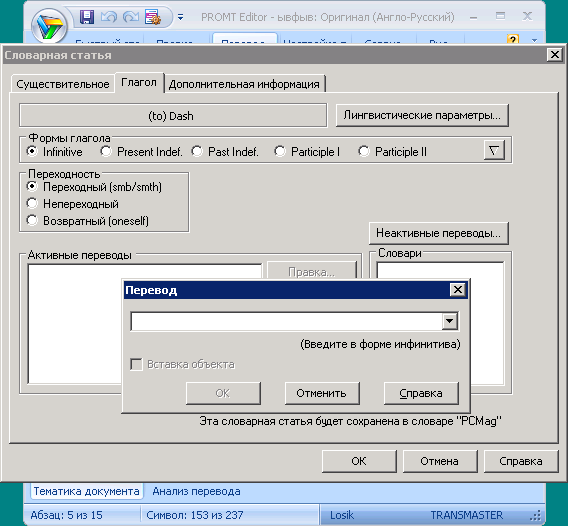568x526 pixels.
Task: Open the Анализ перевода bottom tab
Action: click(196, 491)
